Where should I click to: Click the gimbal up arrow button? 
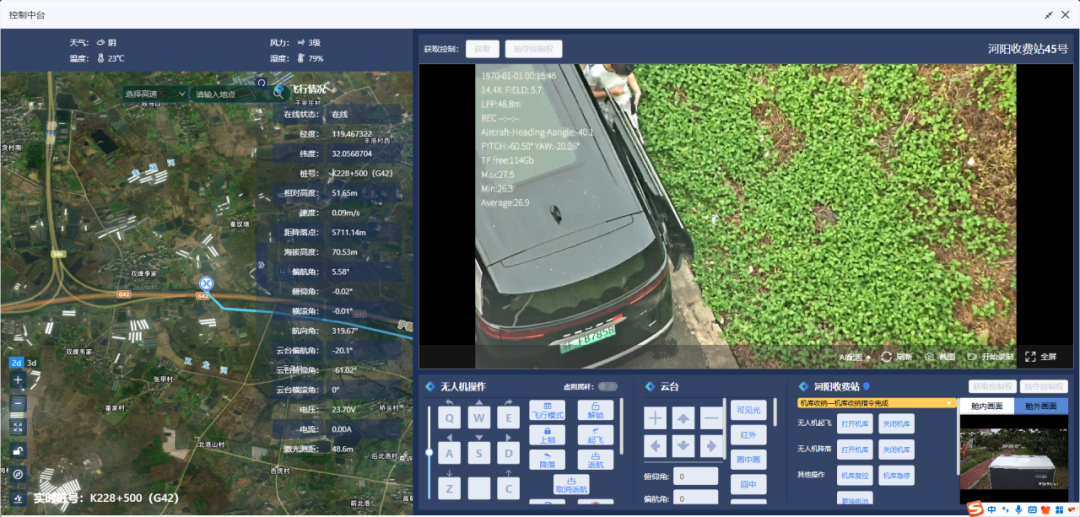pos(683,418)
